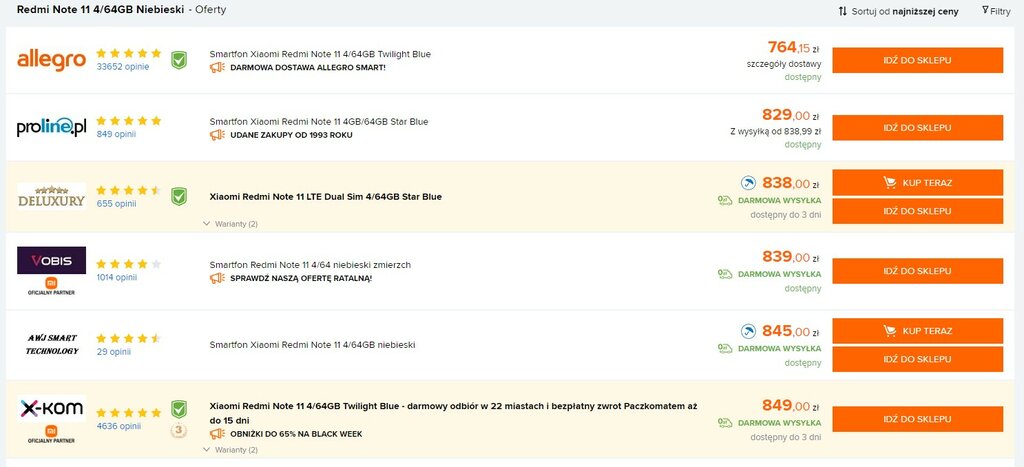This screenshot has width=1024, height=467.
Task: Click the free delivery truck icon for Vobis
Action: [725, 274]
